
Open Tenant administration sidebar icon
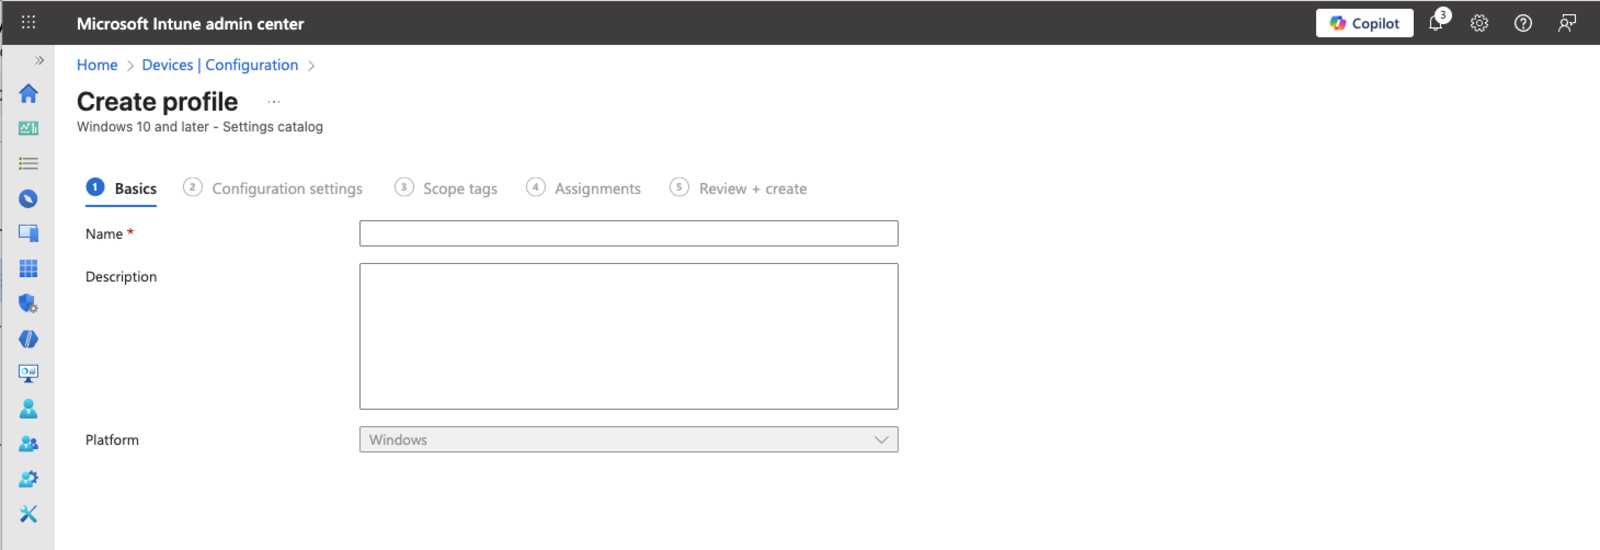point(28,479)
